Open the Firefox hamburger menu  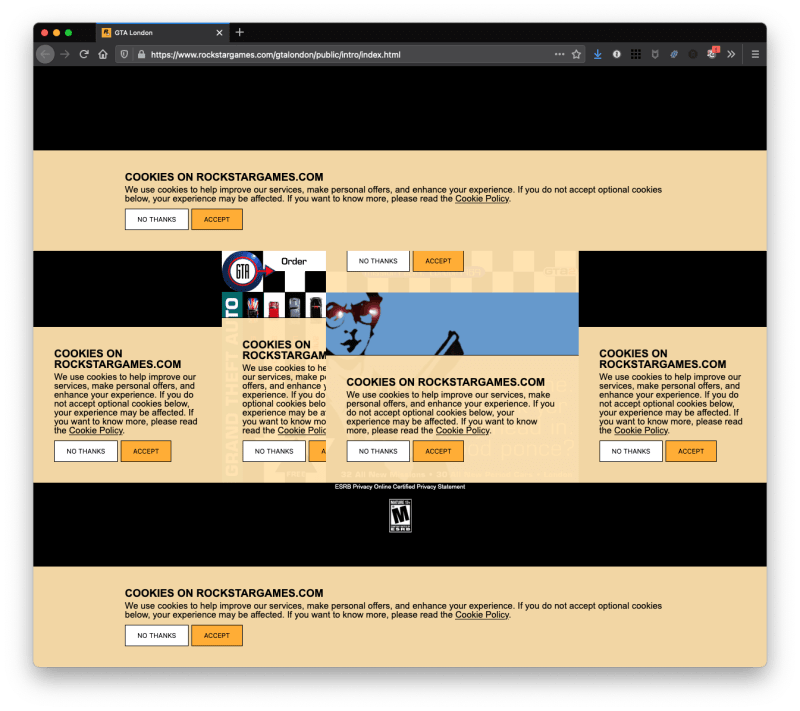pos(755,54)
